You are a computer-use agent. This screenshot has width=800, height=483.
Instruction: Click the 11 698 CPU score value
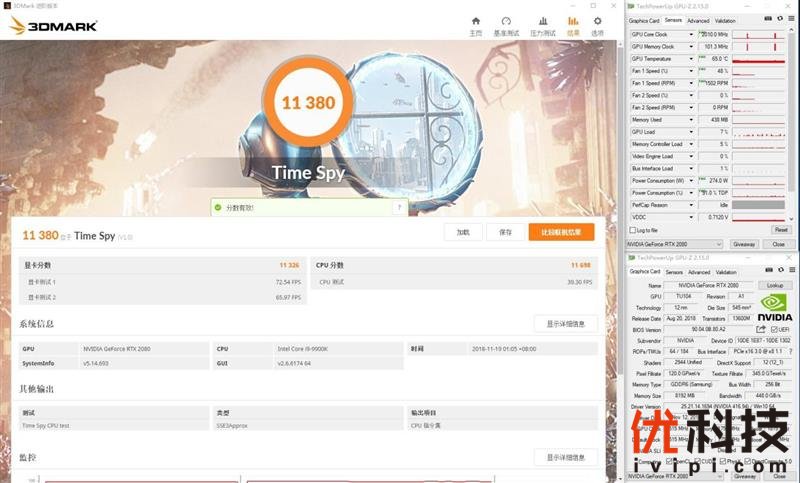[581, 265]
